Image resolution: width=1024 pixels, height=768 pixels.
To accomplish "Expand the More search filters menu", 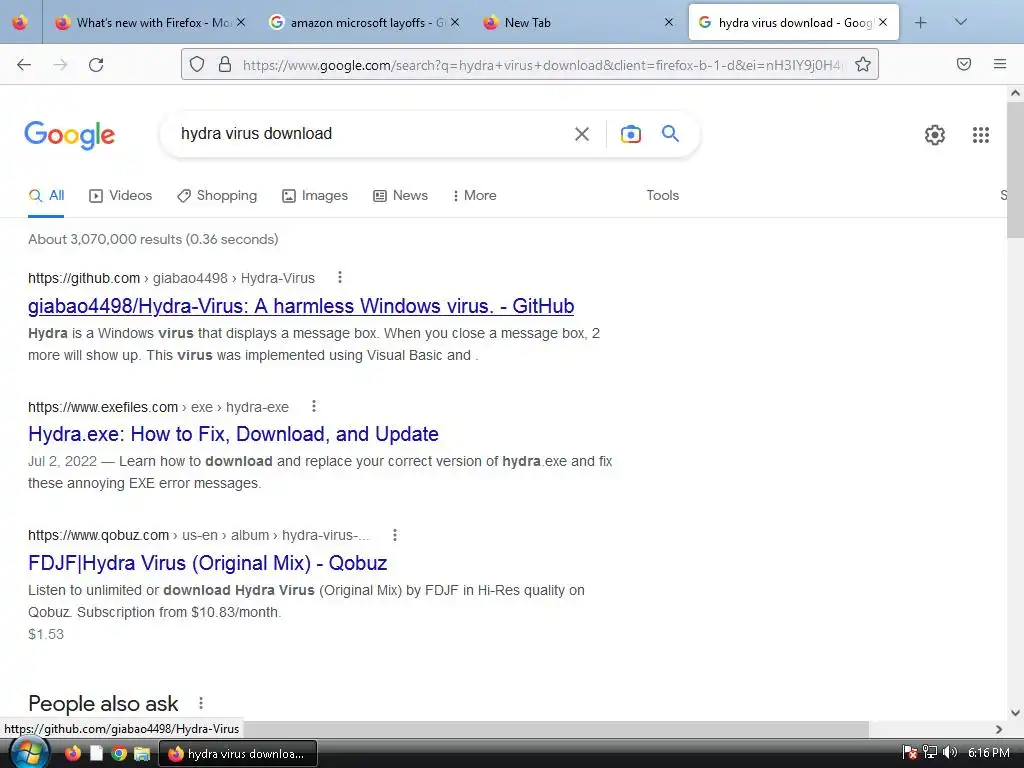I will pos(475,195).
